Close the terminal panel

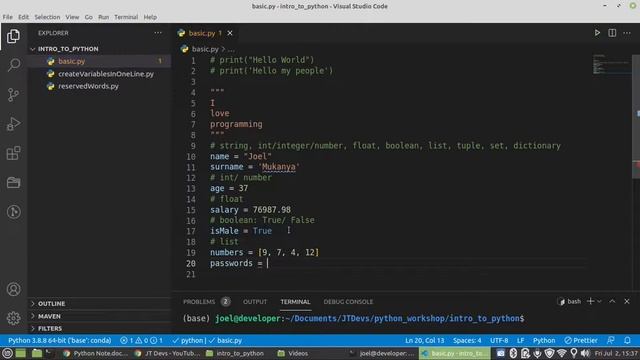click(627, 301)
